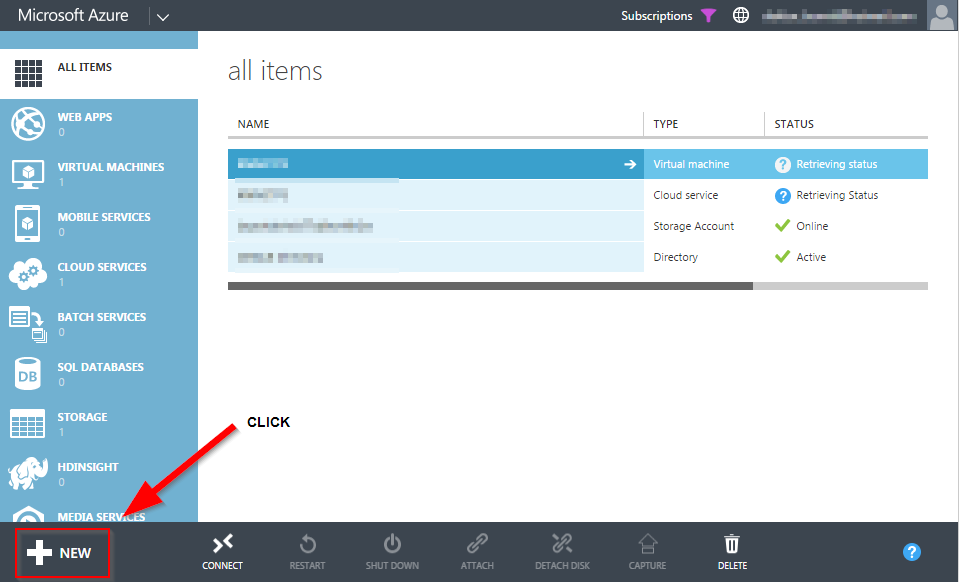
Task: Click the Retrieving Status icon for Cloud service
Action: (x=783, y=196)
